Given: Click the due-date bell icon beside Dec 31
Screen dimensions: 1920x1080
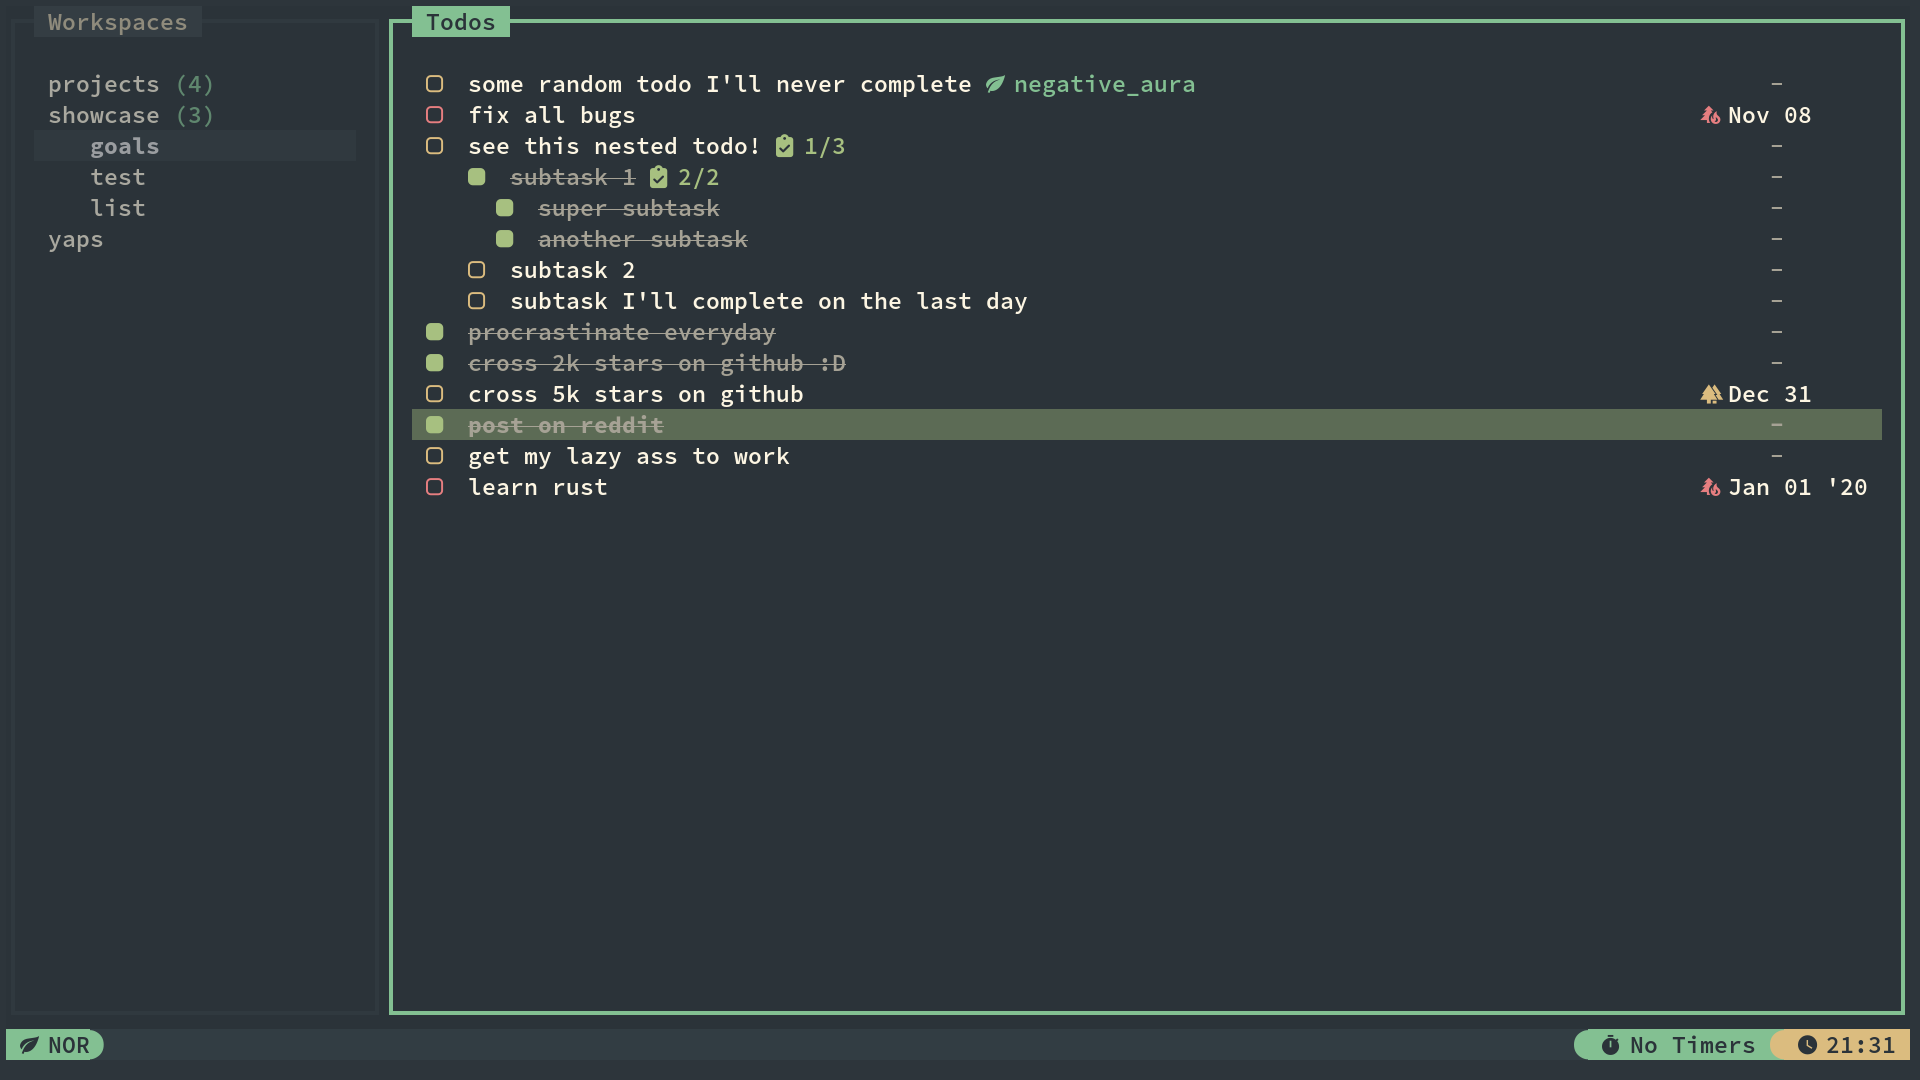Looking at the screenshot, I should (1710, 394).
